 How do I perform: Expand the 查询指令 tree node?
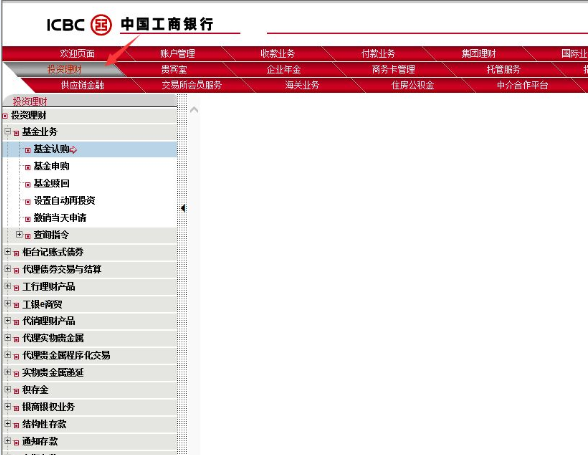(19, 234)
